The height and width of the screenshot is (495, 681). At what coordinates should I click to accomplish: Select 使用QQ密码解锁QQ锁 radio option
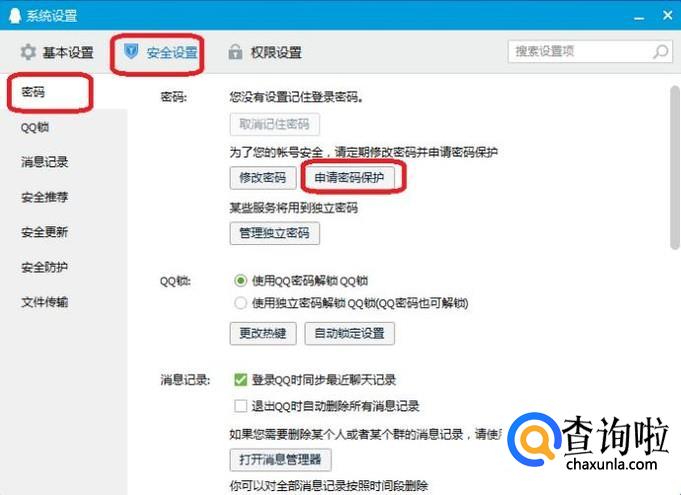(x=240, y=280)
